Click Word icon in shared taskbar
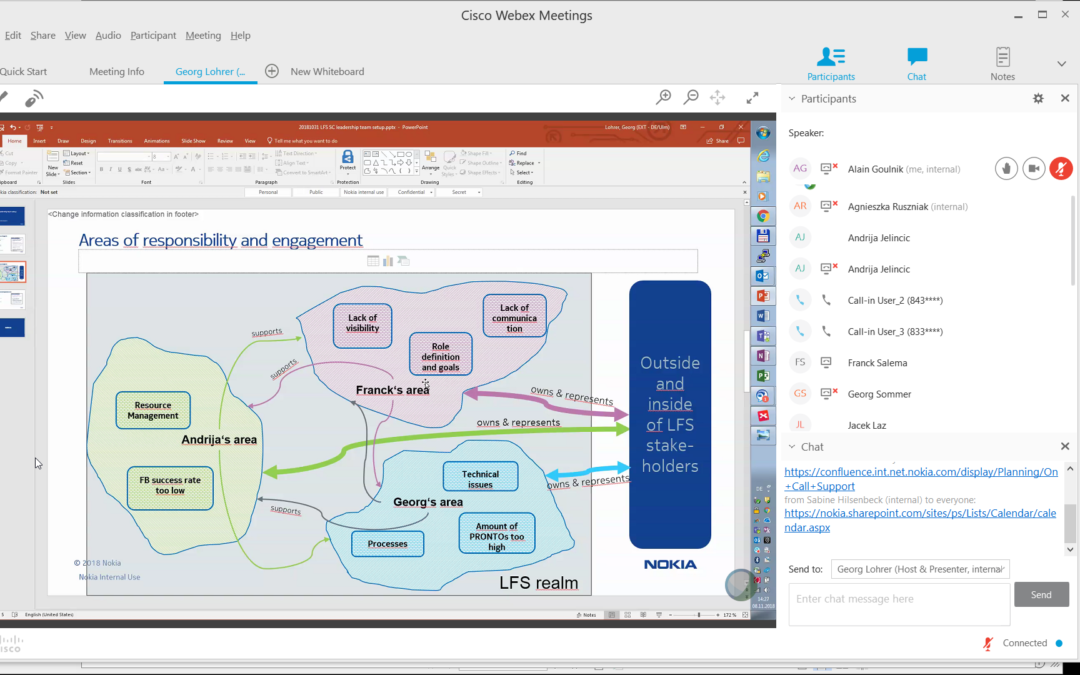This screenshot has width=1080, height=675. (762, 315)
